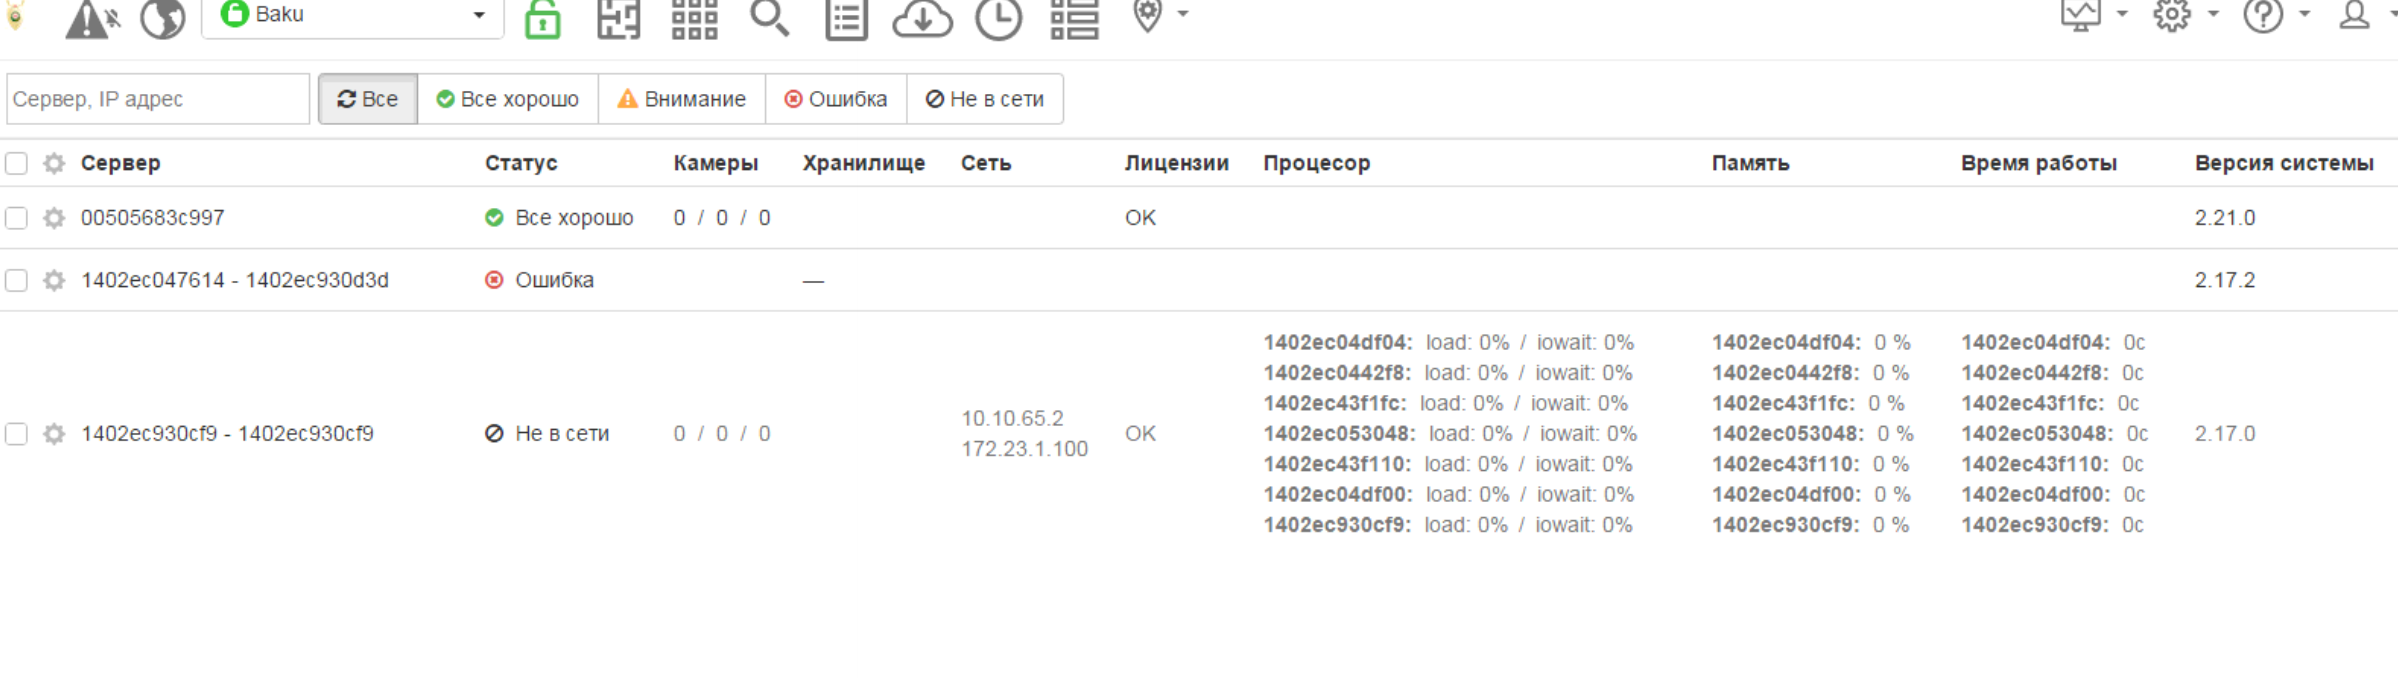Sort by 'Камеры' column header
Image resolution: width=2398 pixels, height=678 pixels.
716,163
